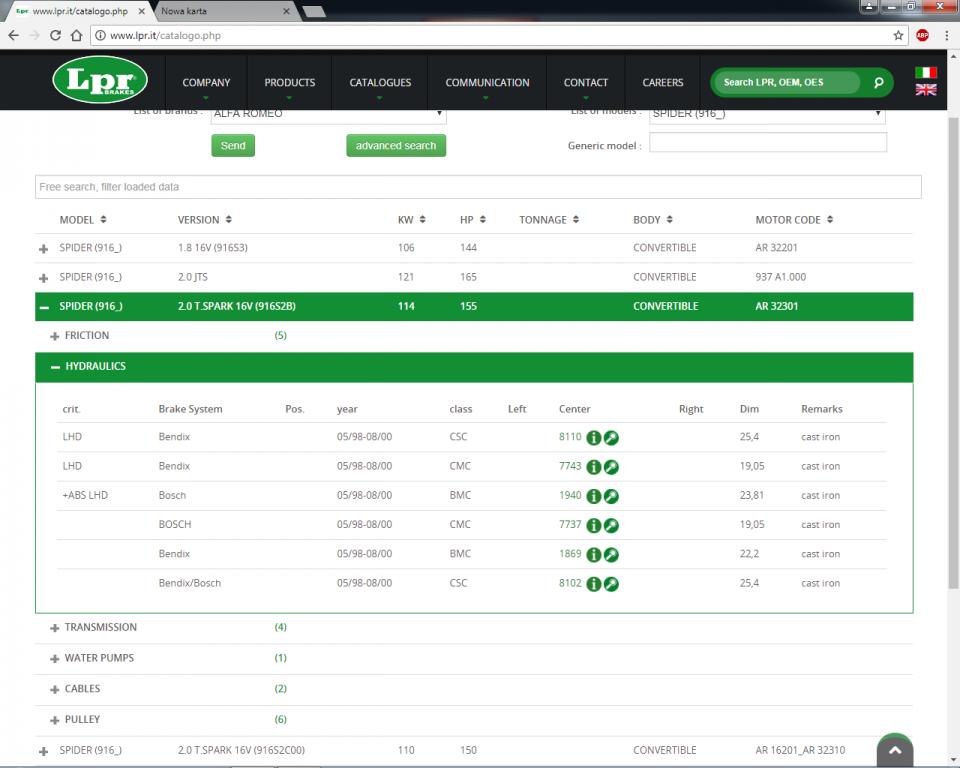This screenshot has width=960, height=768.
Task: Click the free search filter field
Action: (478, 187)
